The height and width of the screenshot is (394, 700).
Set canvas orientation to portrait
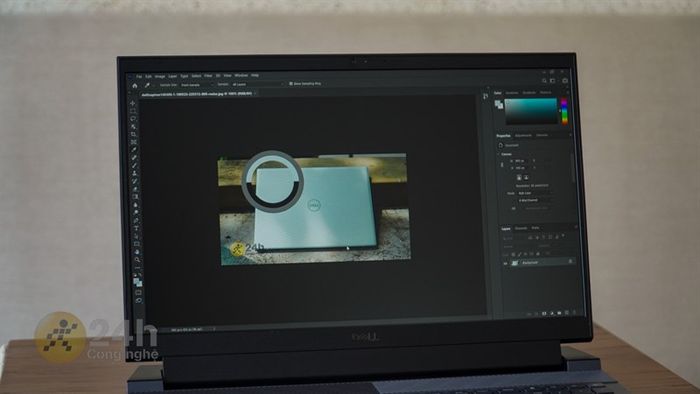519,178
